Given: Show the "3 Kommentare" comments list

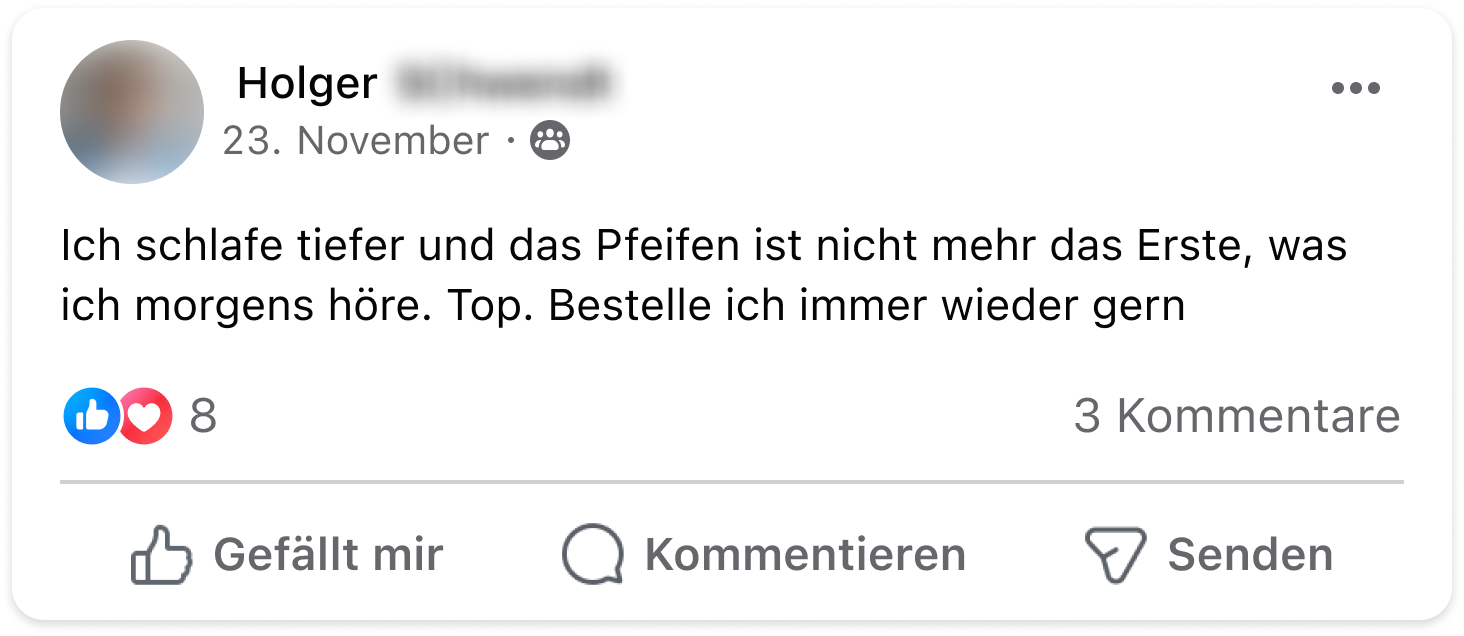Looking at the screenshot, I should tap(1237, 416).
